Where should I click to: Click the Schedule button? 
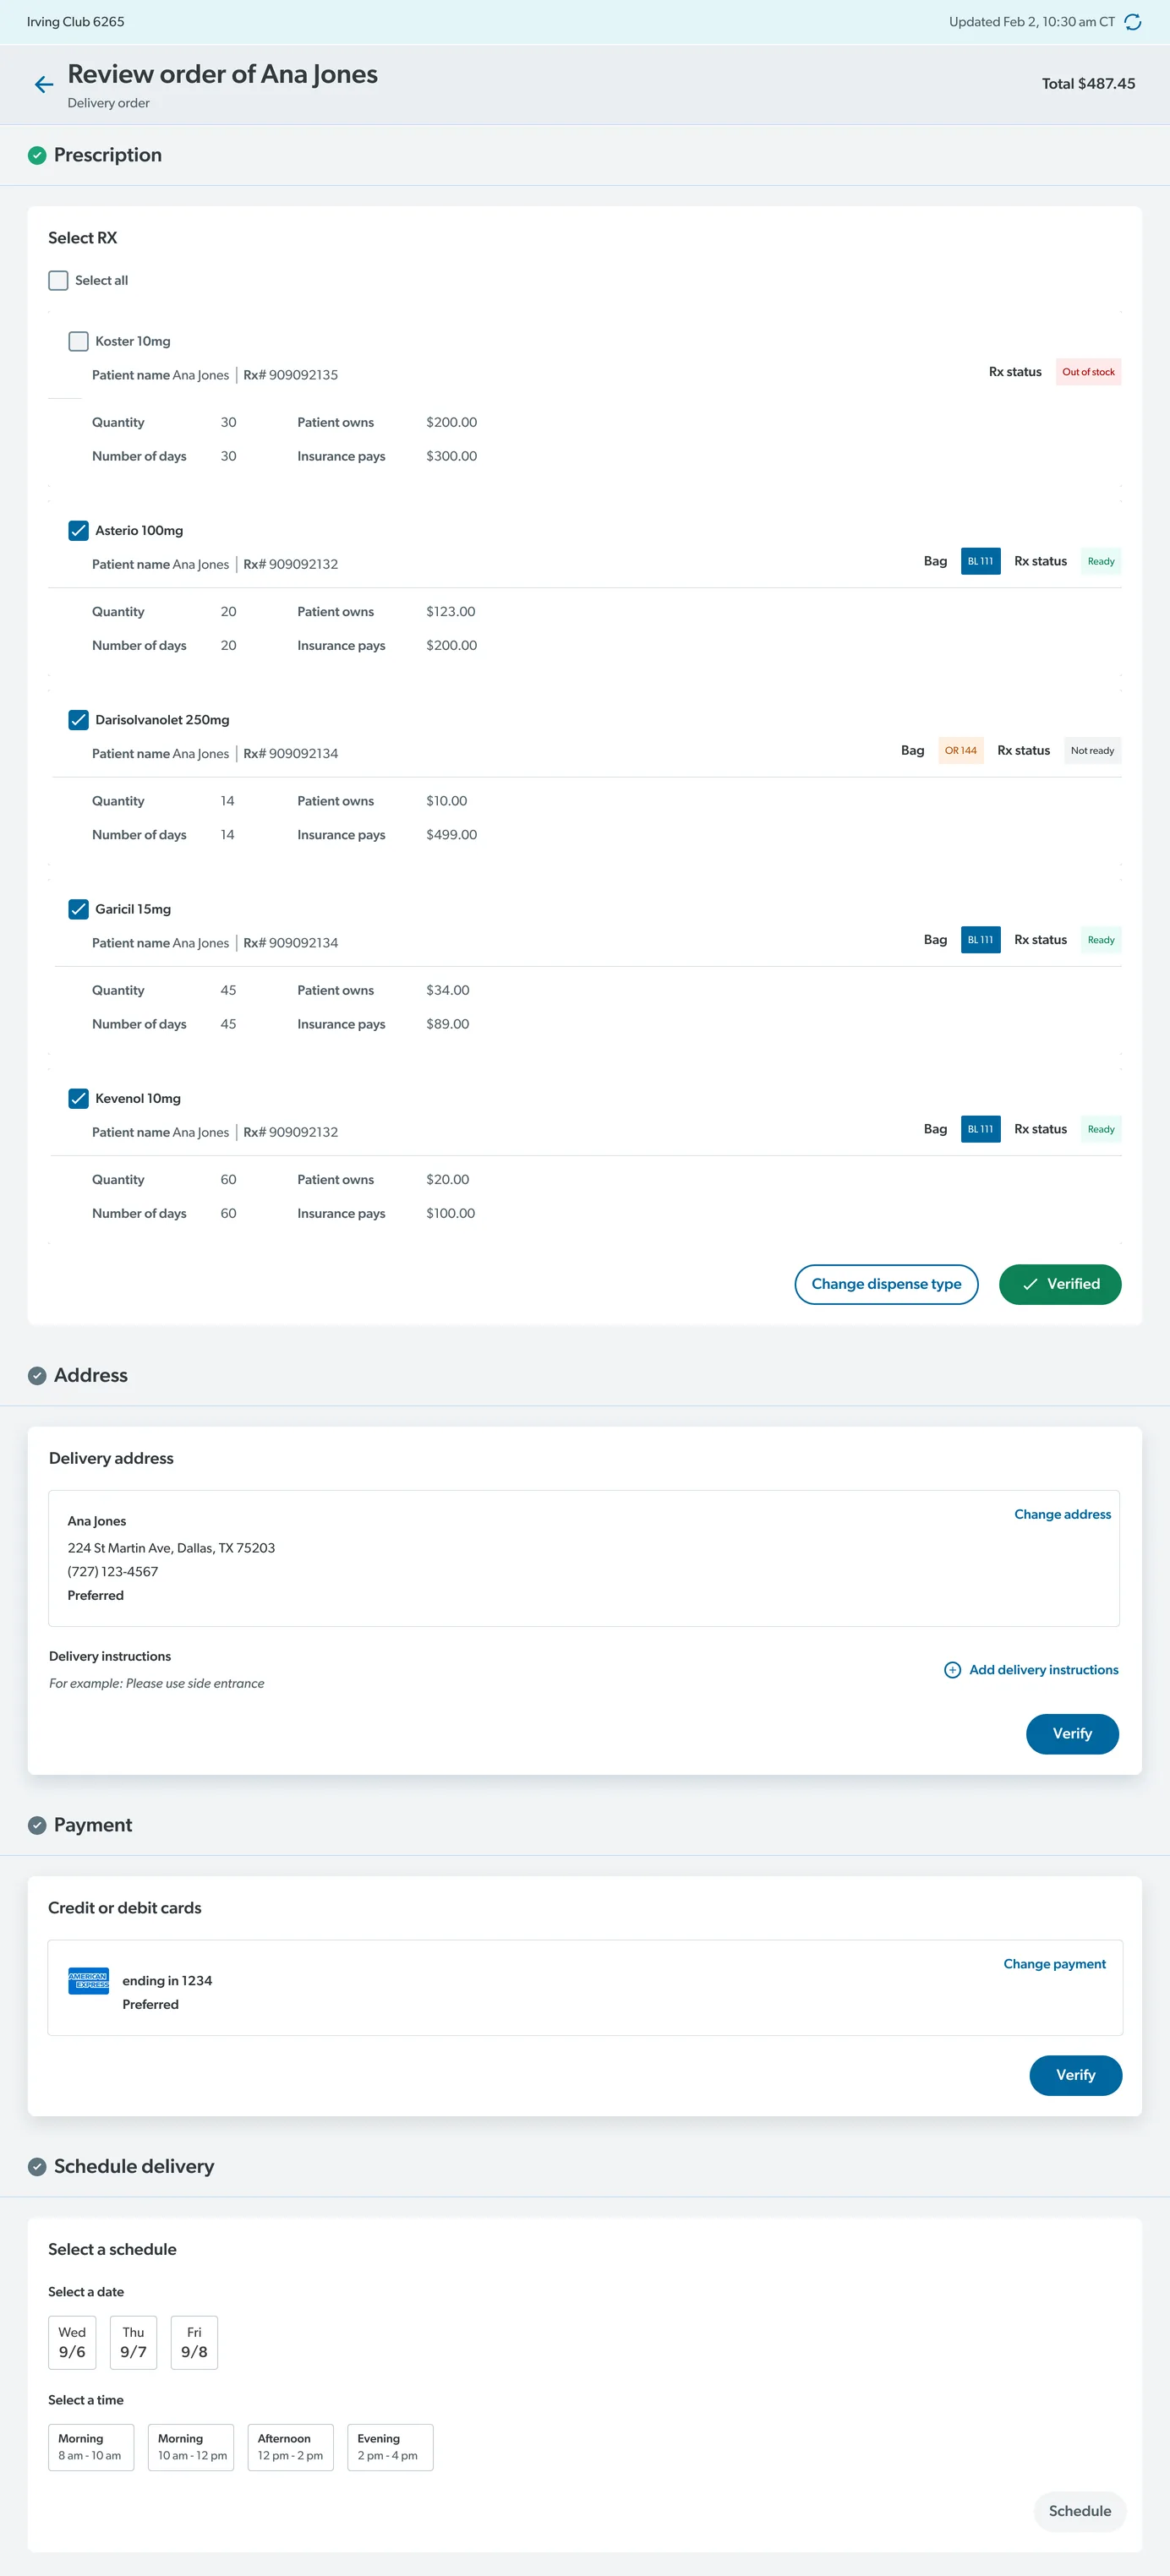coord(1080,2511)
